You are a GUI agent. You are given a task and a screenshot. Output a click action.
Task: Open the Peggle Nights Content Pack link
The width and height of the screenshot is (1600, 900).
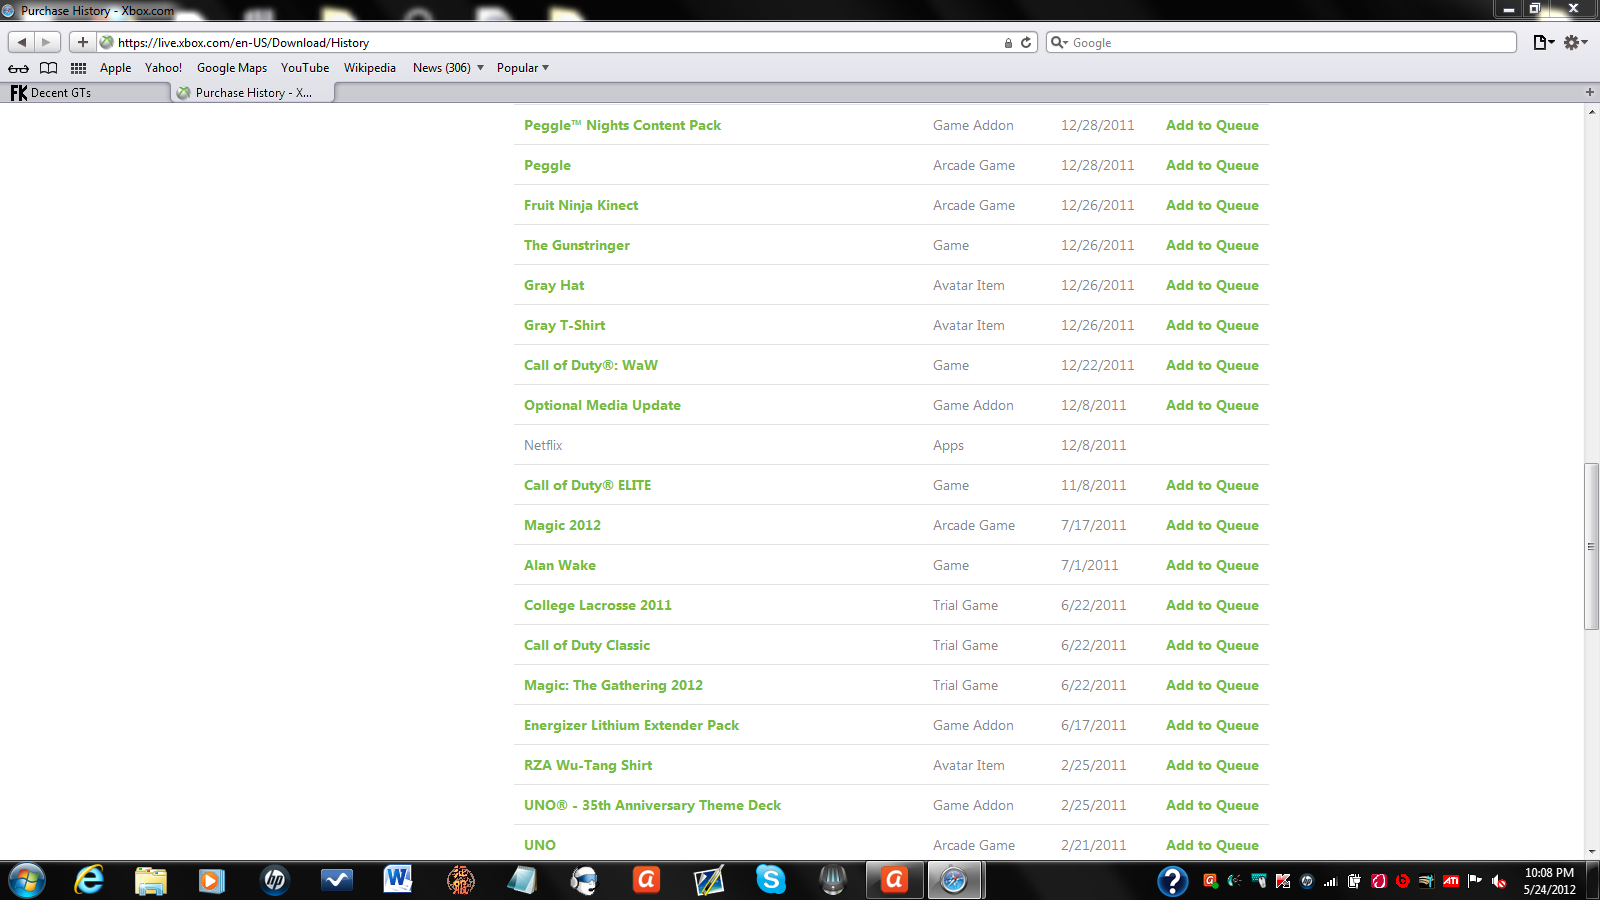click(x=622, y=125)
